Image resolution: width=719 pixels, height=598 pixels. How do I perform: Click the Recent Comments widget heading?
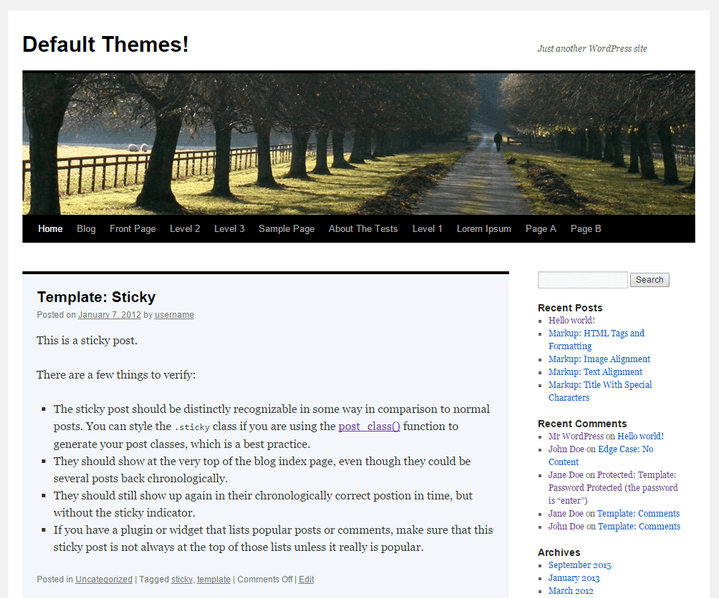click(582, 424)
